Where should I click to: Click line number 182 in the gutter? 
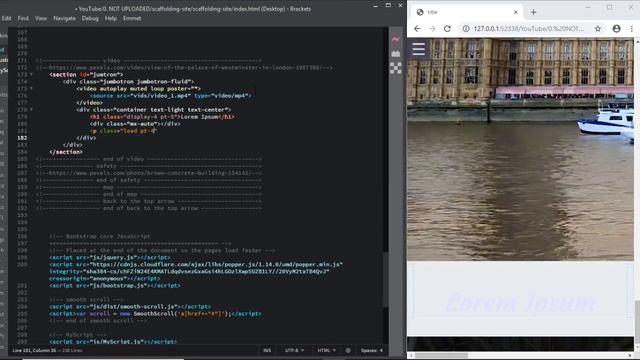(22, 138)
